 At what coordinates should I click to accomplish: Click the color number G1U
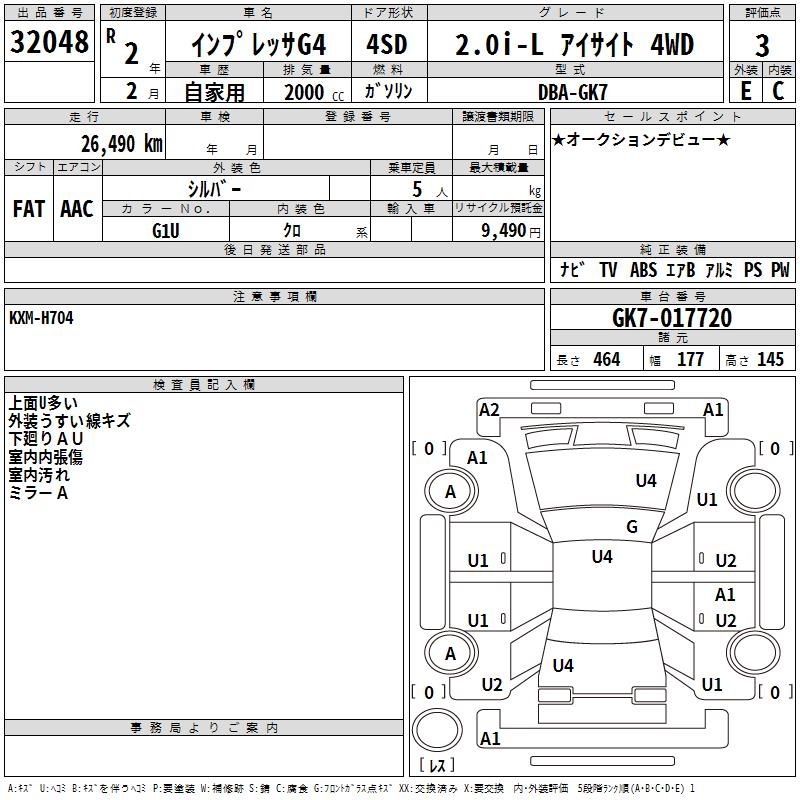165,230
